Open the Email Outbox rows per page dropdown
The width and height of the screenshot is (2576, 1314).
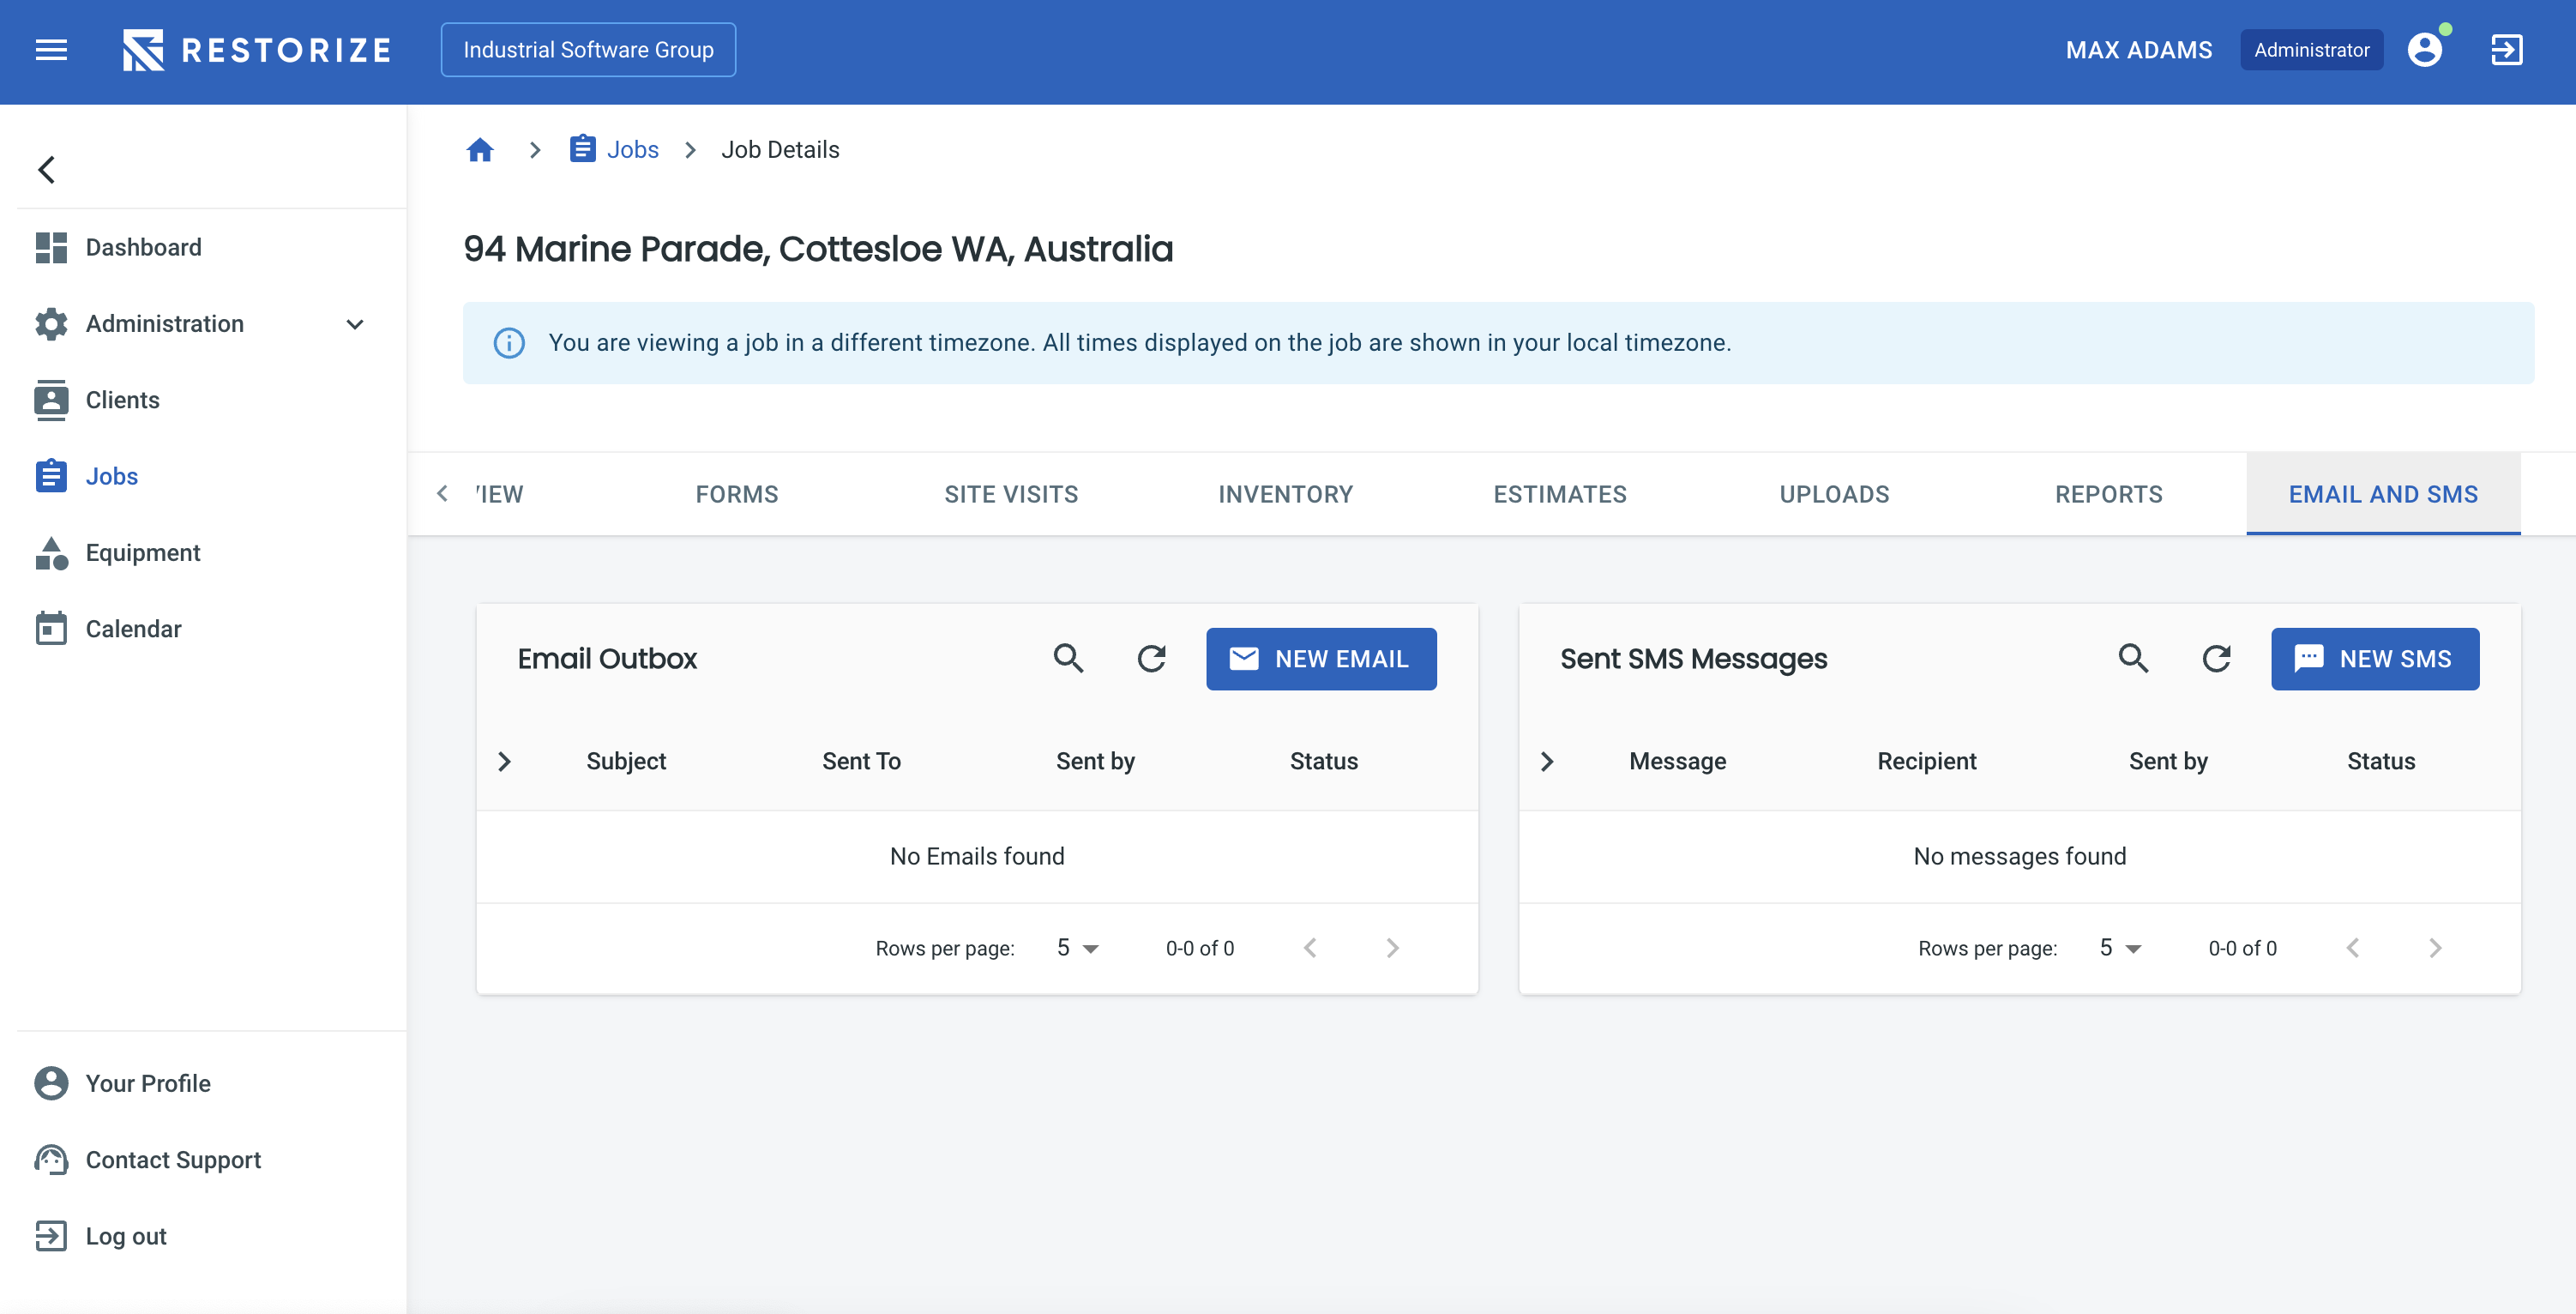[1077, 948]
